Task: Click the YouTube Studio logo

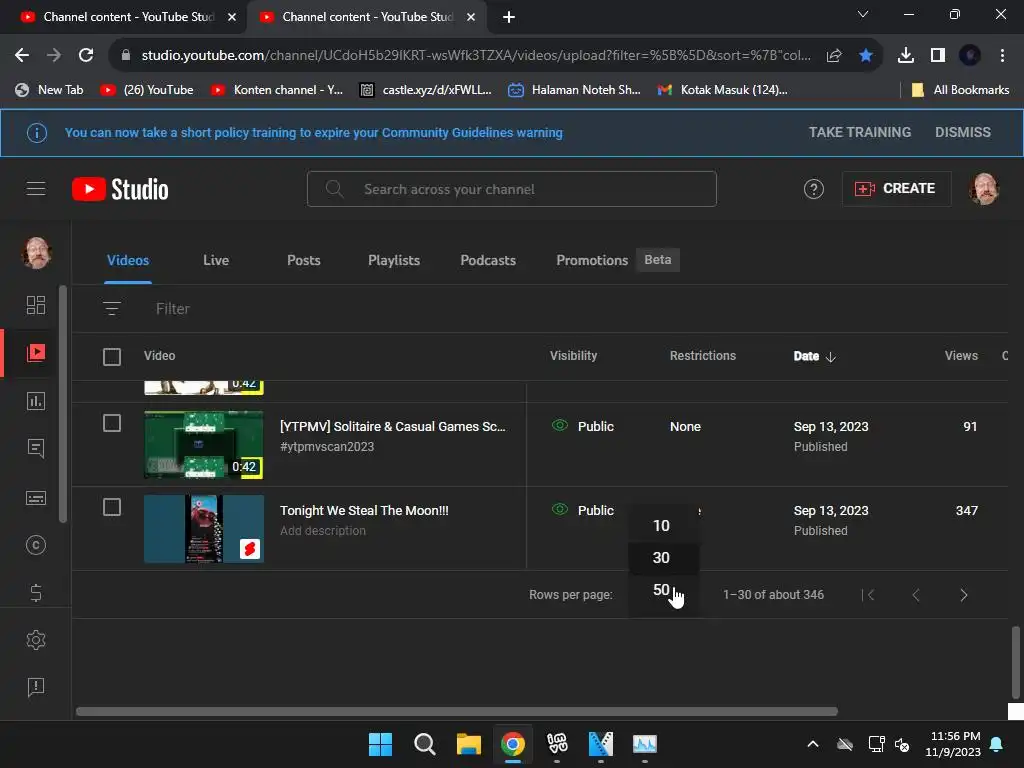Action: 120,189
